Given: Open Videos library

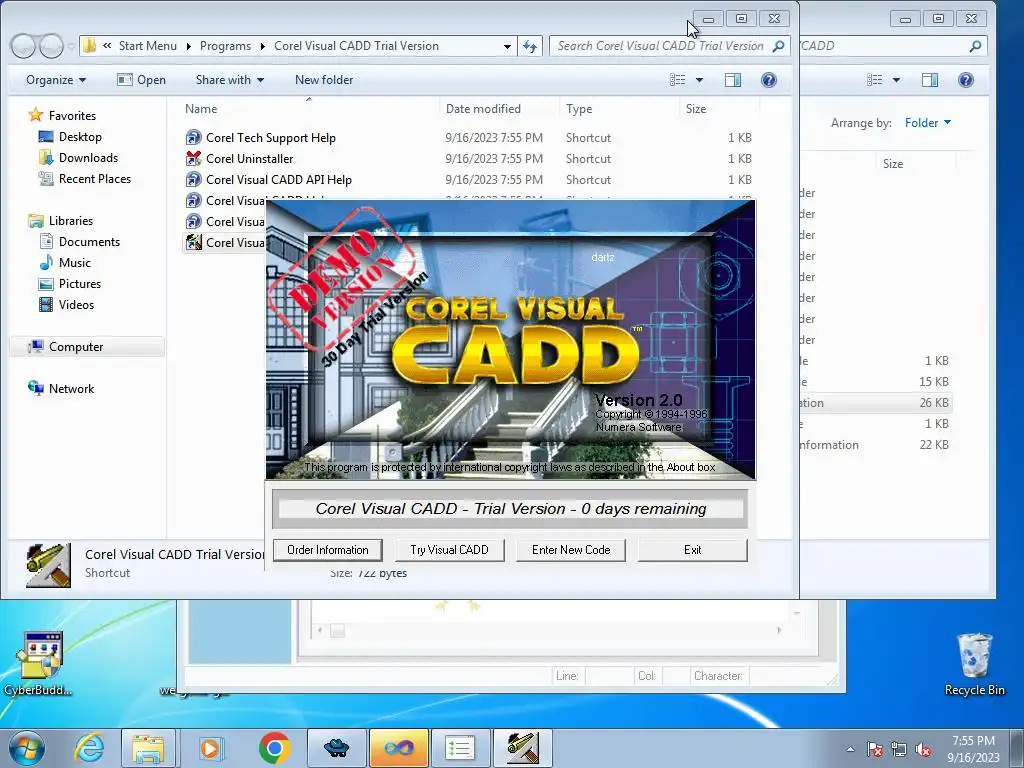Looking at the screenshot, I should point(76,304).
